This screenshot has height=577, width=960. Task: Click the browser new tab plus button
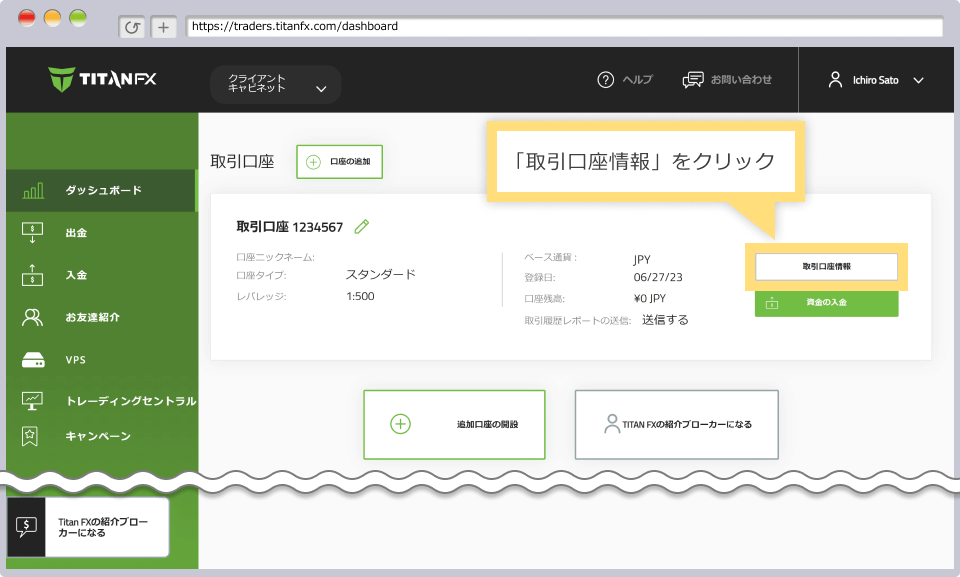point(163,27)
